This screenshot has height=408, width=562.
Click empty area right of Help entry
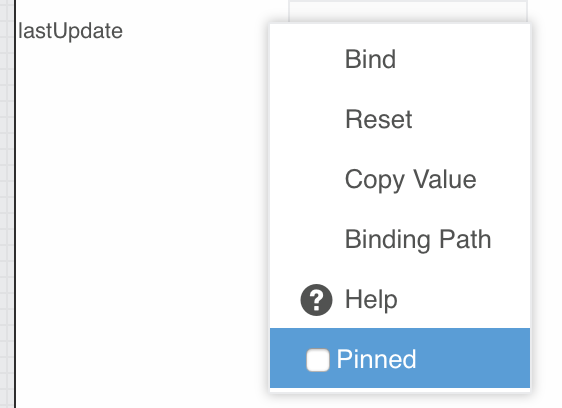pos(462,299)
